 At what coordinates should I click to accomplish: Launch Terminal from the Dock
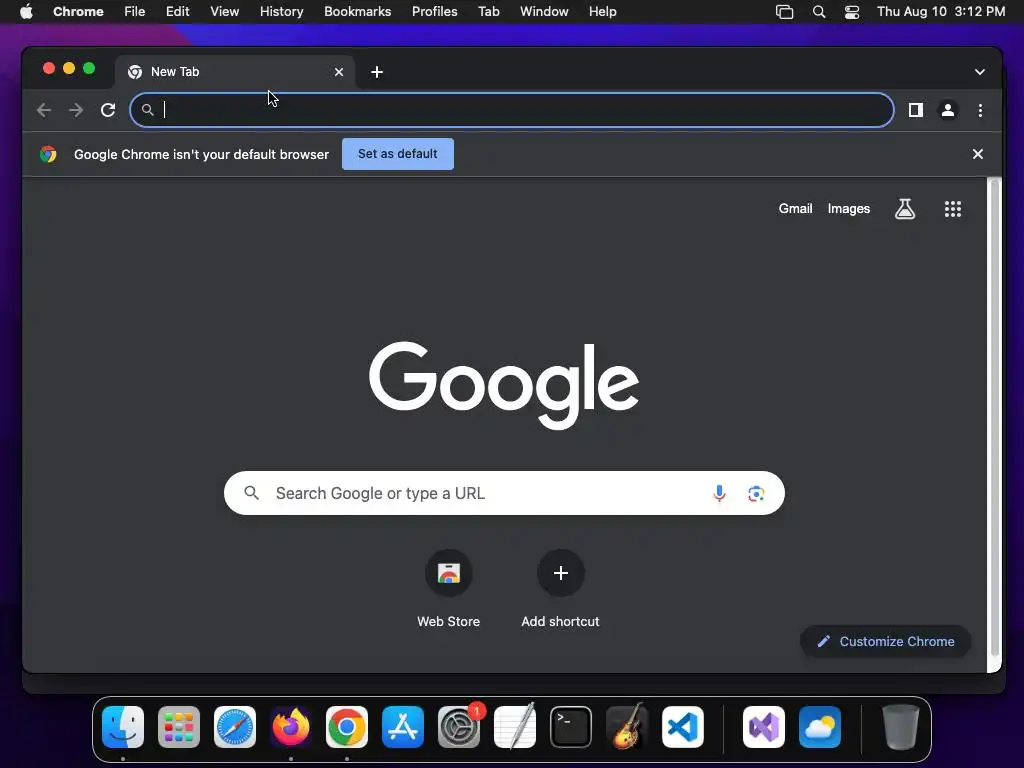571,727
